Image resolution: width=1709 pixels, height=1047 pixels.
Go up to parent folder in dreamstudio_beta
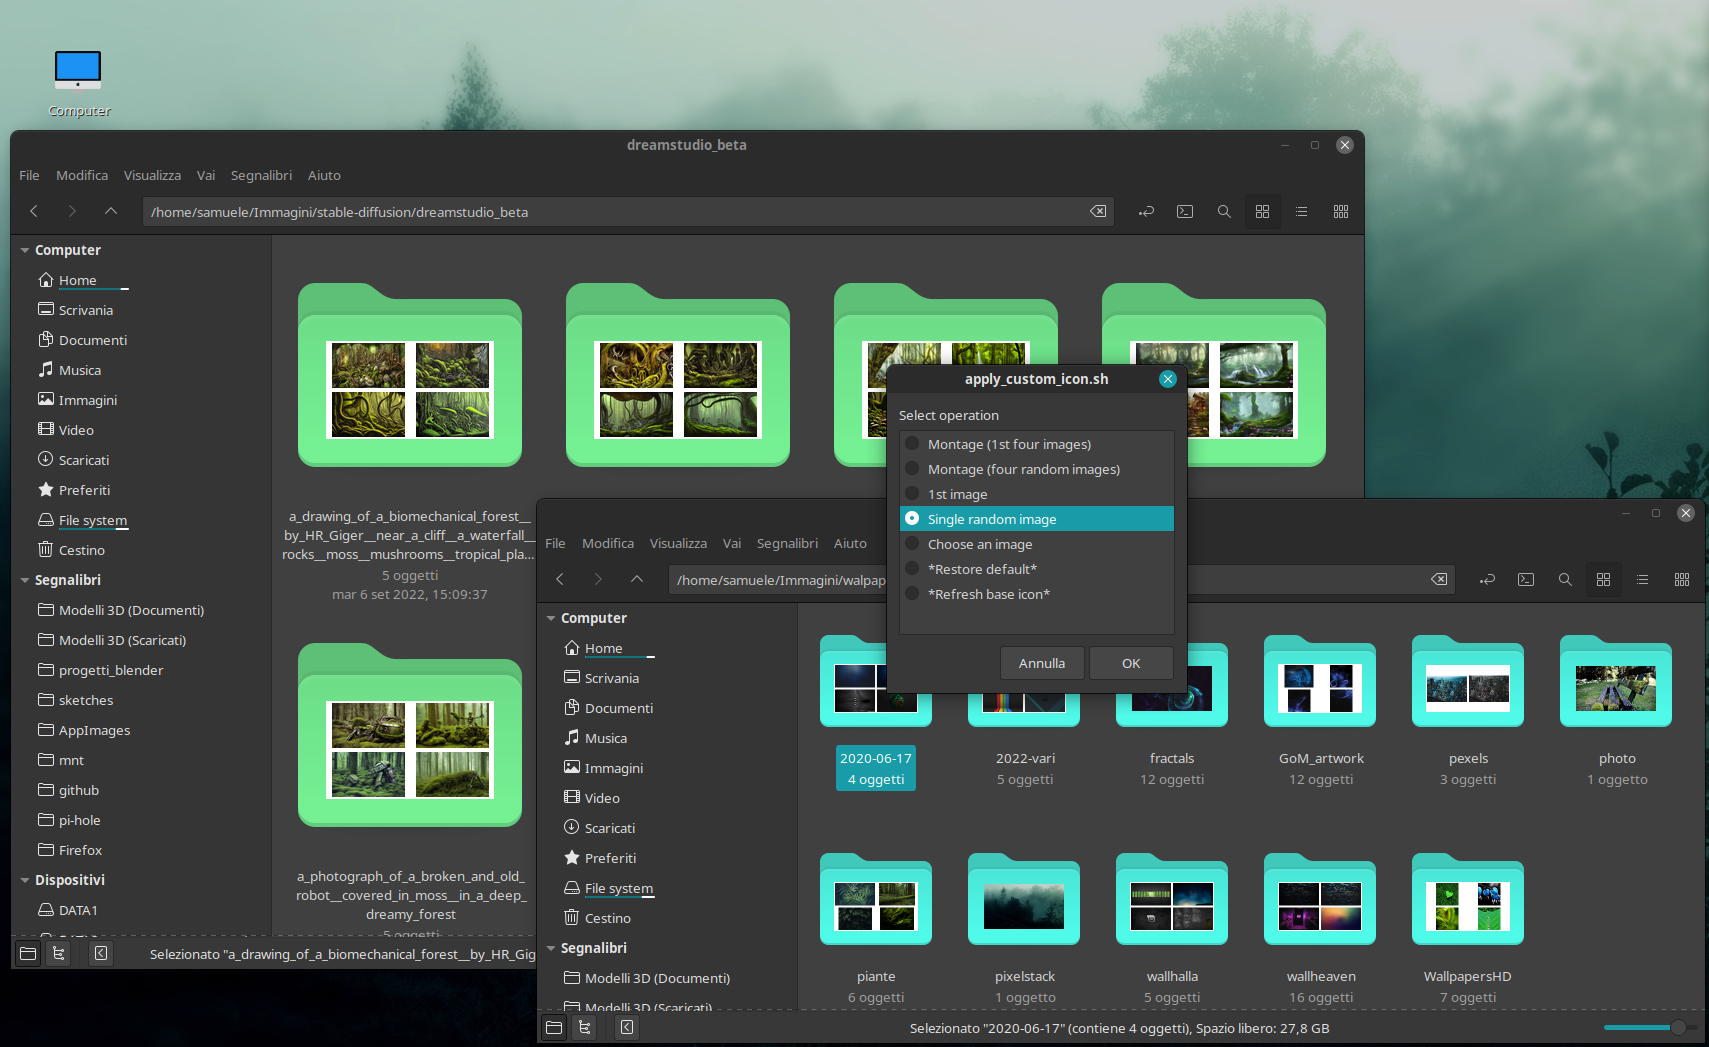[111, 212]
